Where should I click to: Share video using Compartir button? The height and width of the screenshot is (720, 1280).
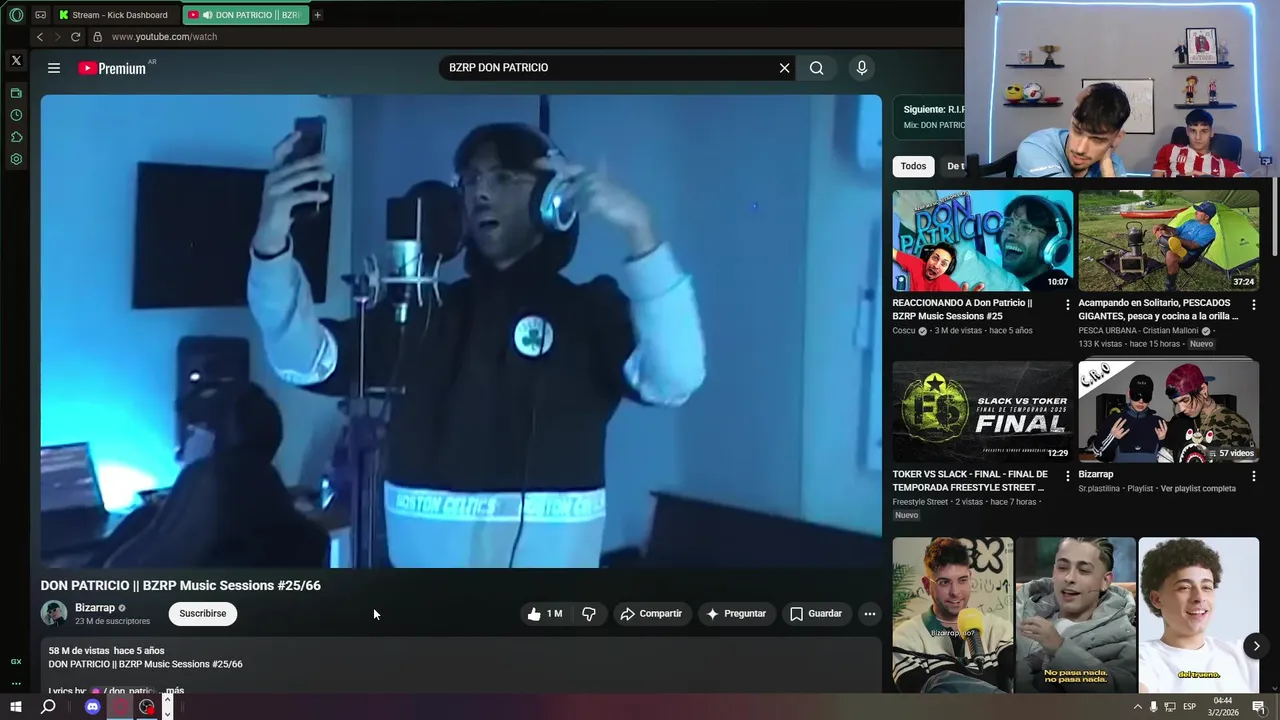point(651,614)
